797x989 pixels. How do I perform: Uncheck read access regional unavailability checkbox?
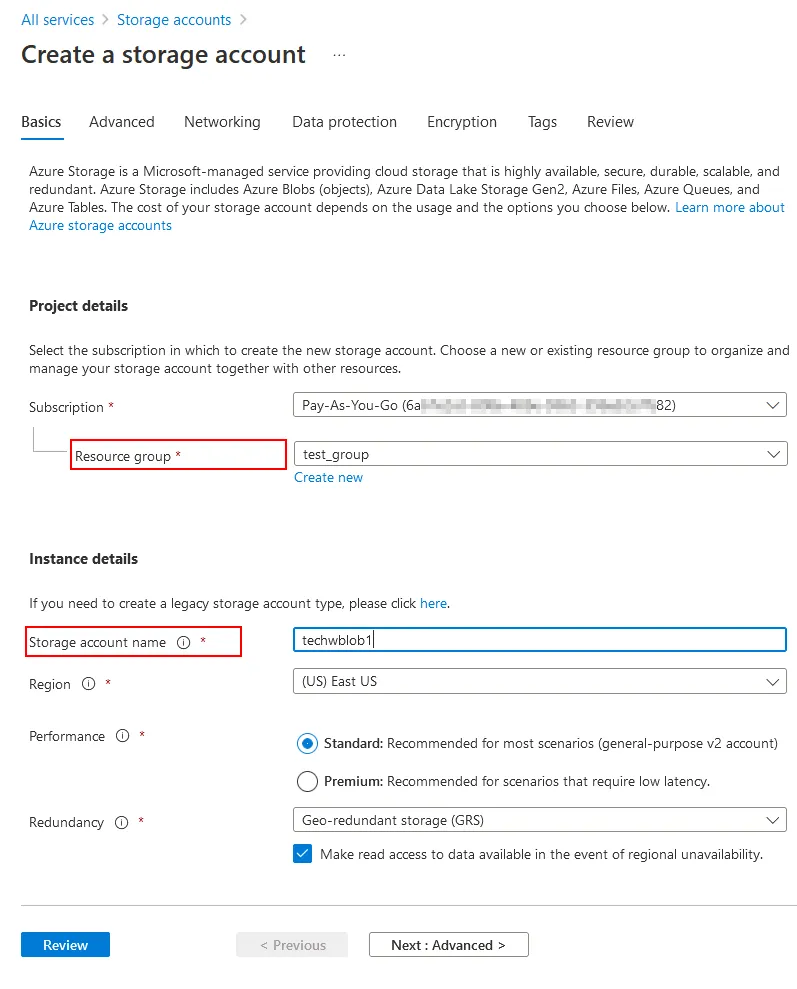[x=303, y=854]
